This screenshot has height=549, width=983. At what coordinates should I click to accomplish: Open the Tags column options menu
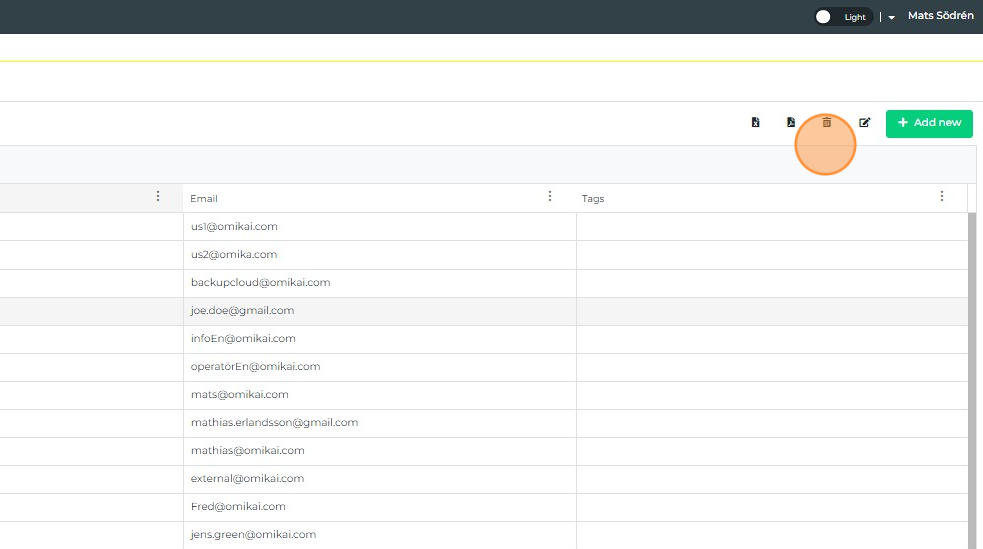coord(942,197)
